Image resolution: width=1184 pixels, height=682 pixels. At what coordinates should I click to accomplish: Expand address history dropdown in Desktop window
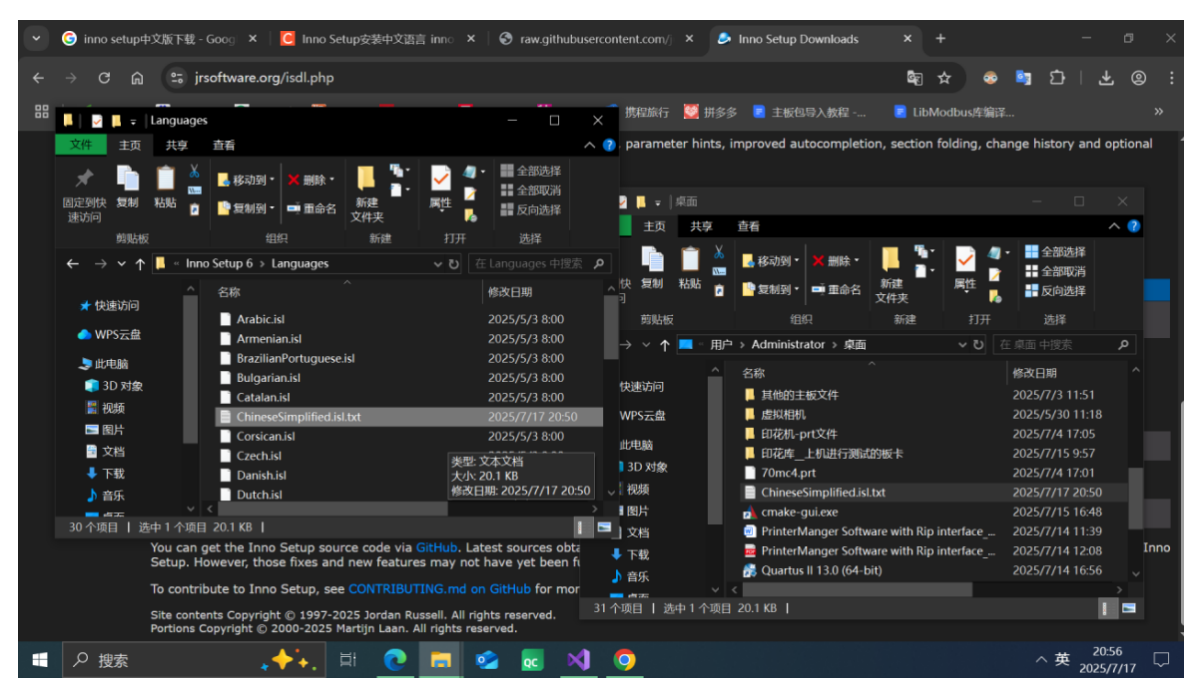(962, 344)
